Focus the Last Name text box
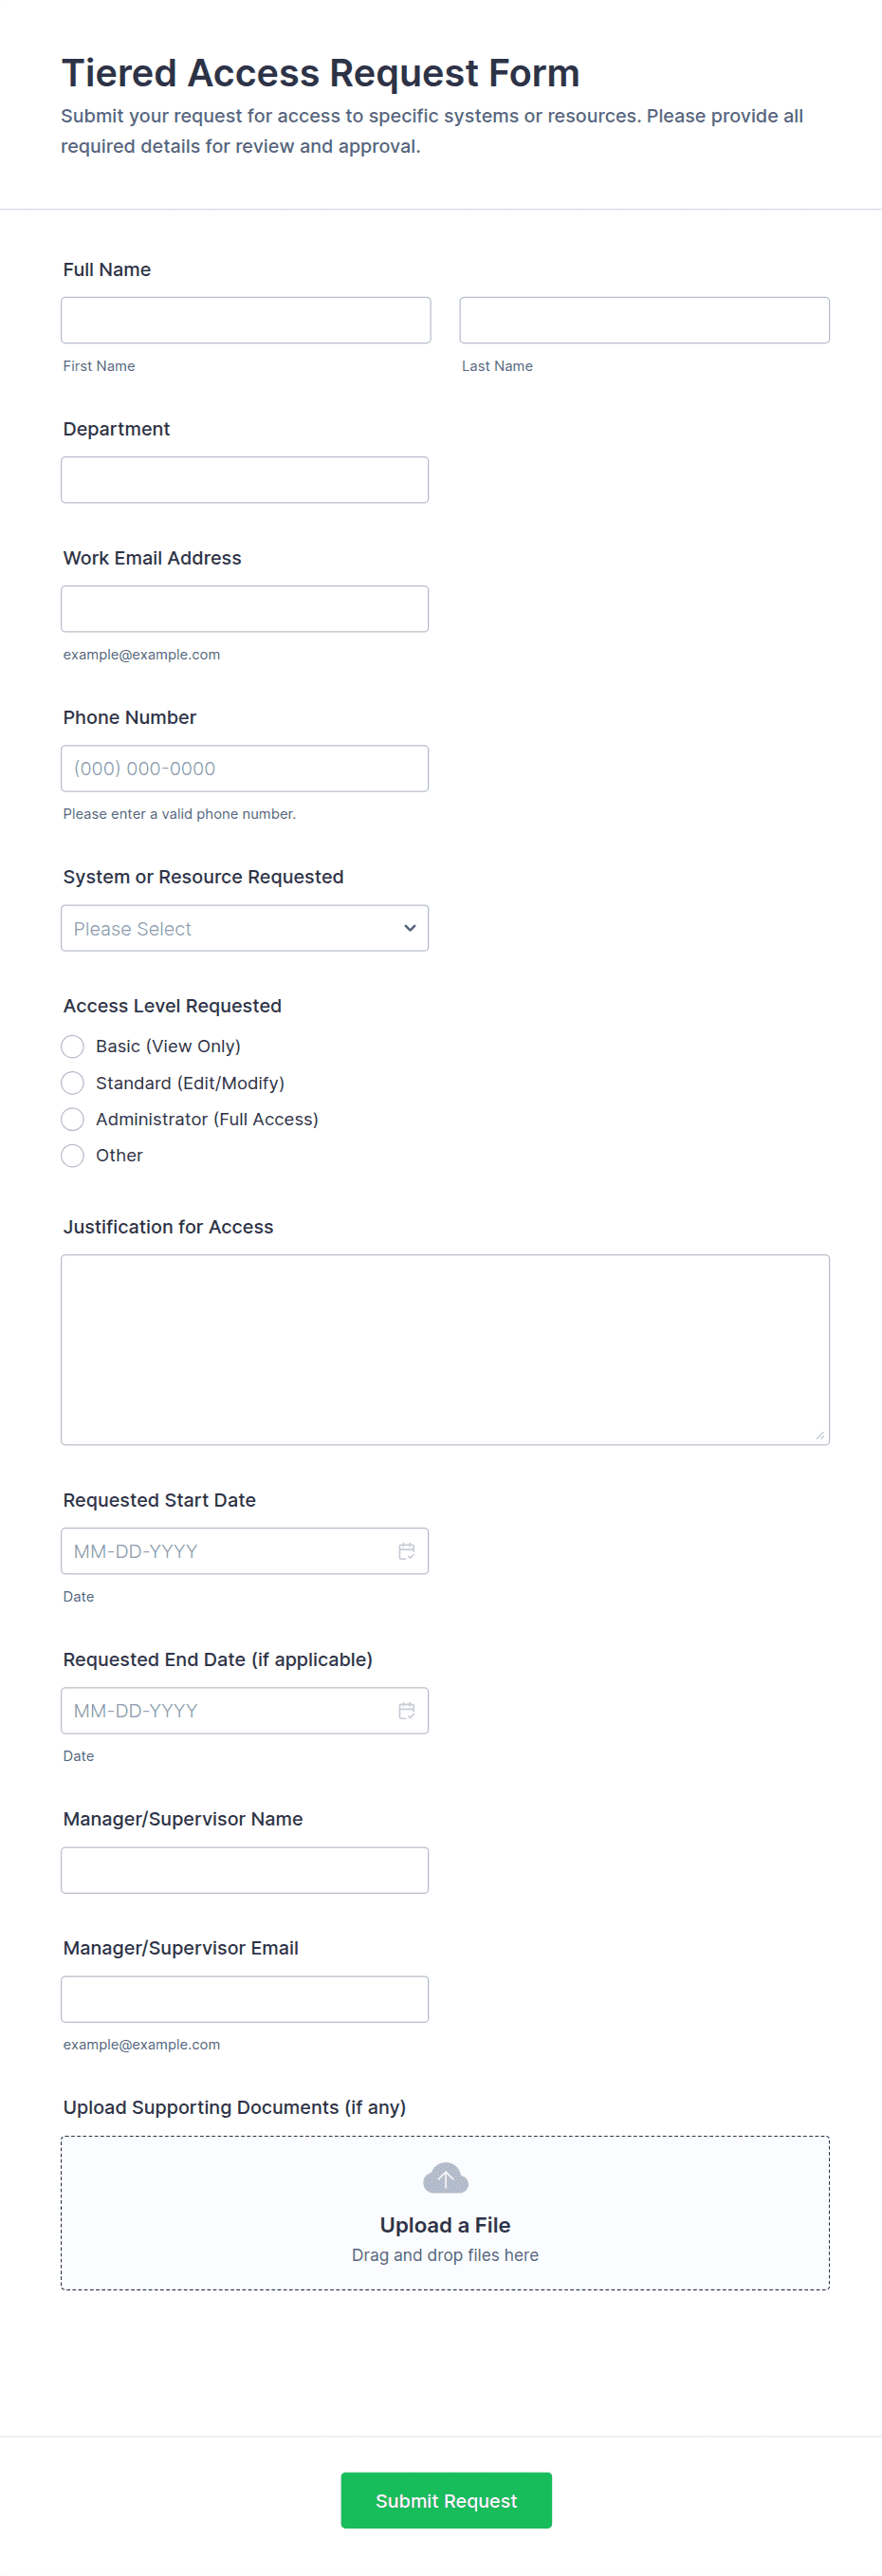The image size is (882, 2576). 644,320
